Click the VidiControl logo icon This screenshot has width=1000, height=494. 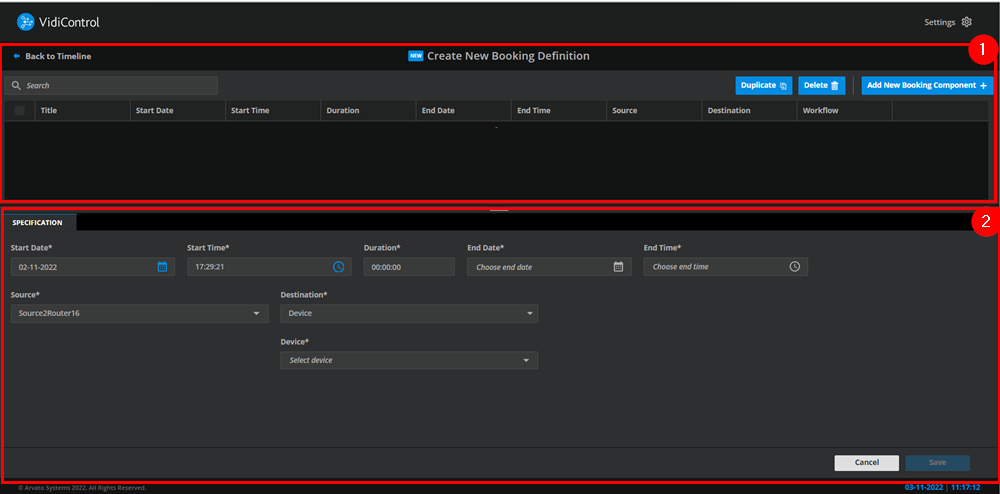[x=26, y=21]
